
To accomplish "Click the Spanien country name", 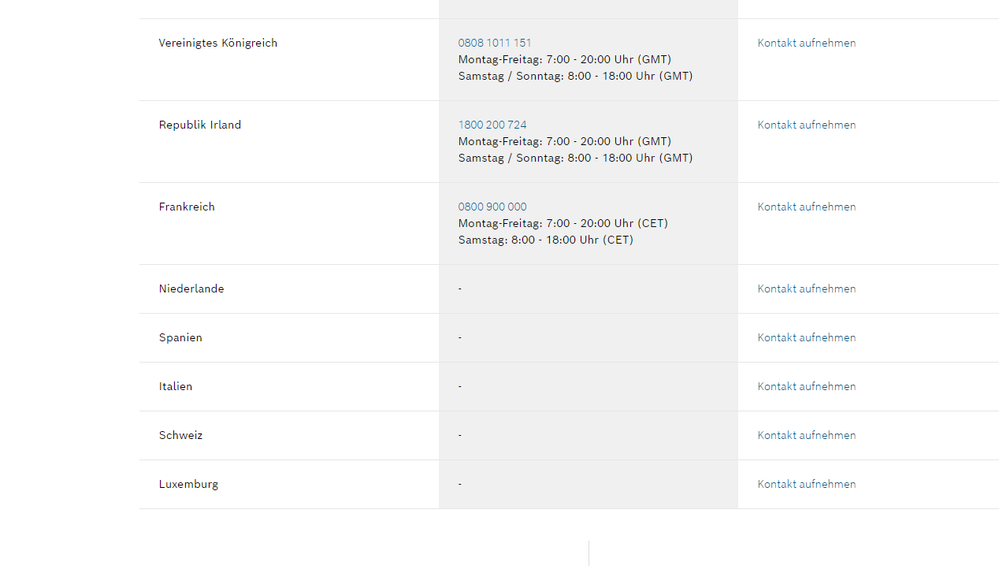I will (x=180, y=338).
